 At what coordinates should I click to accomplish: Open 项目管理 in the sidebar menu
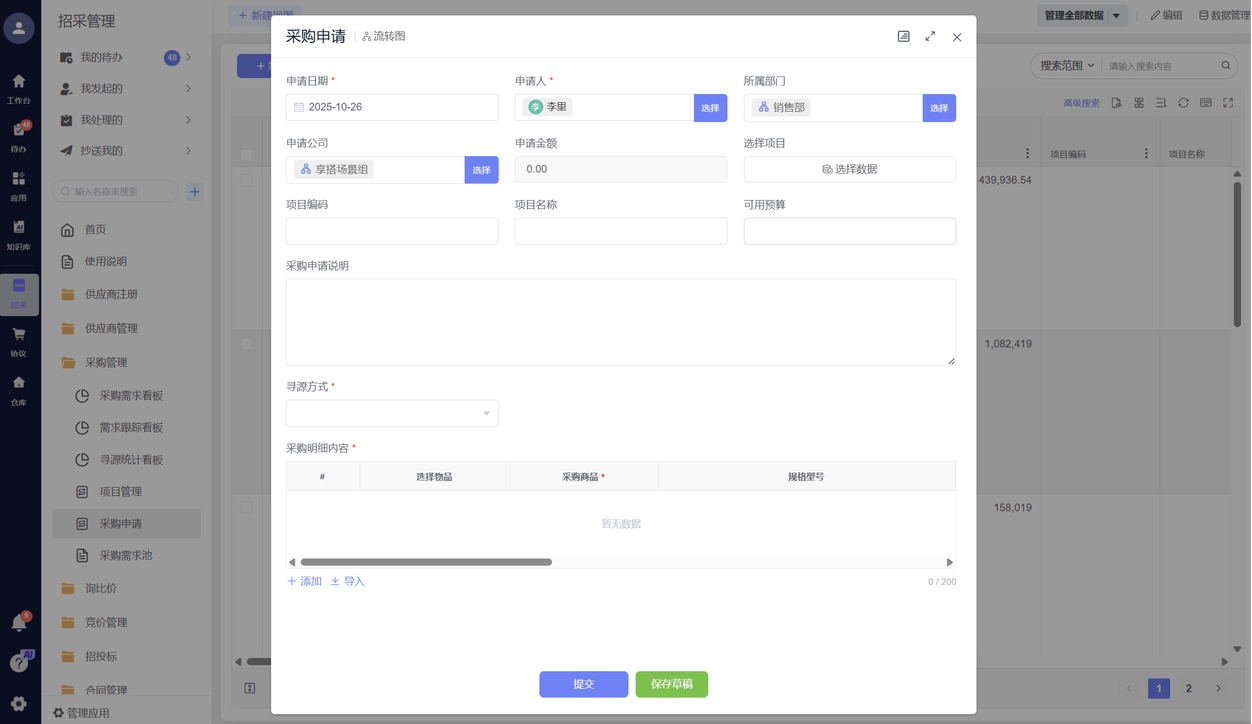click(x=120, y=492)
